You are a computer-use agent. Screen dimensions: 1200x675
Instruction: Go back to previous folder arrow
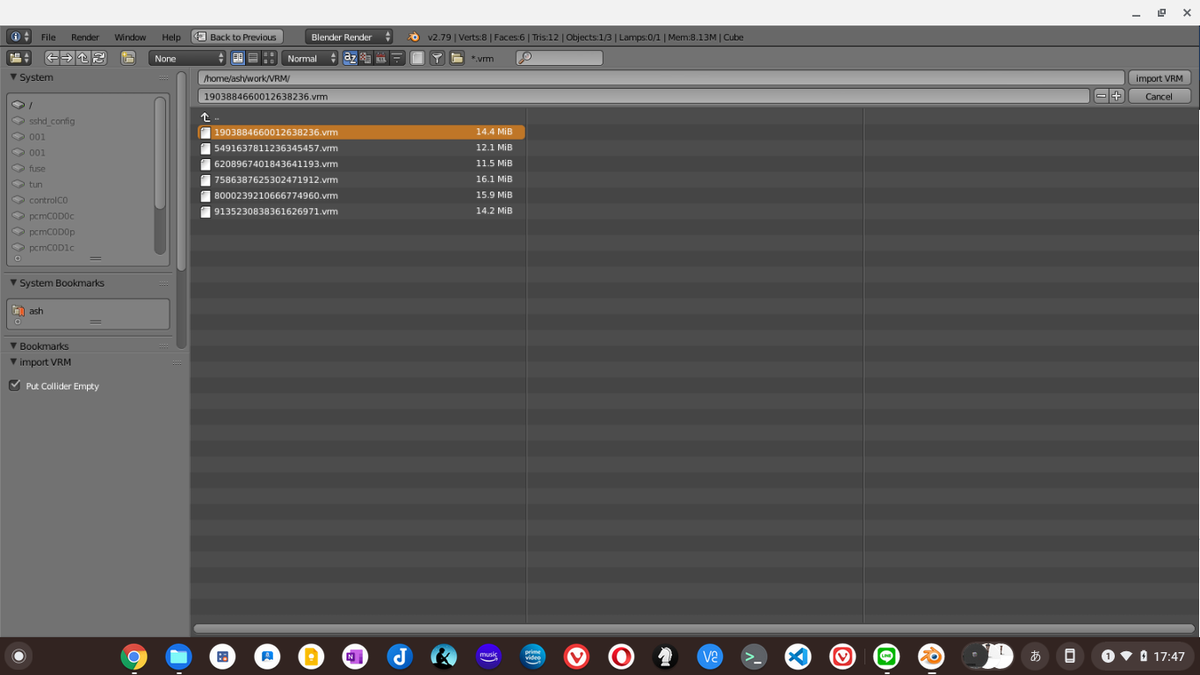(x=52, y=58)
